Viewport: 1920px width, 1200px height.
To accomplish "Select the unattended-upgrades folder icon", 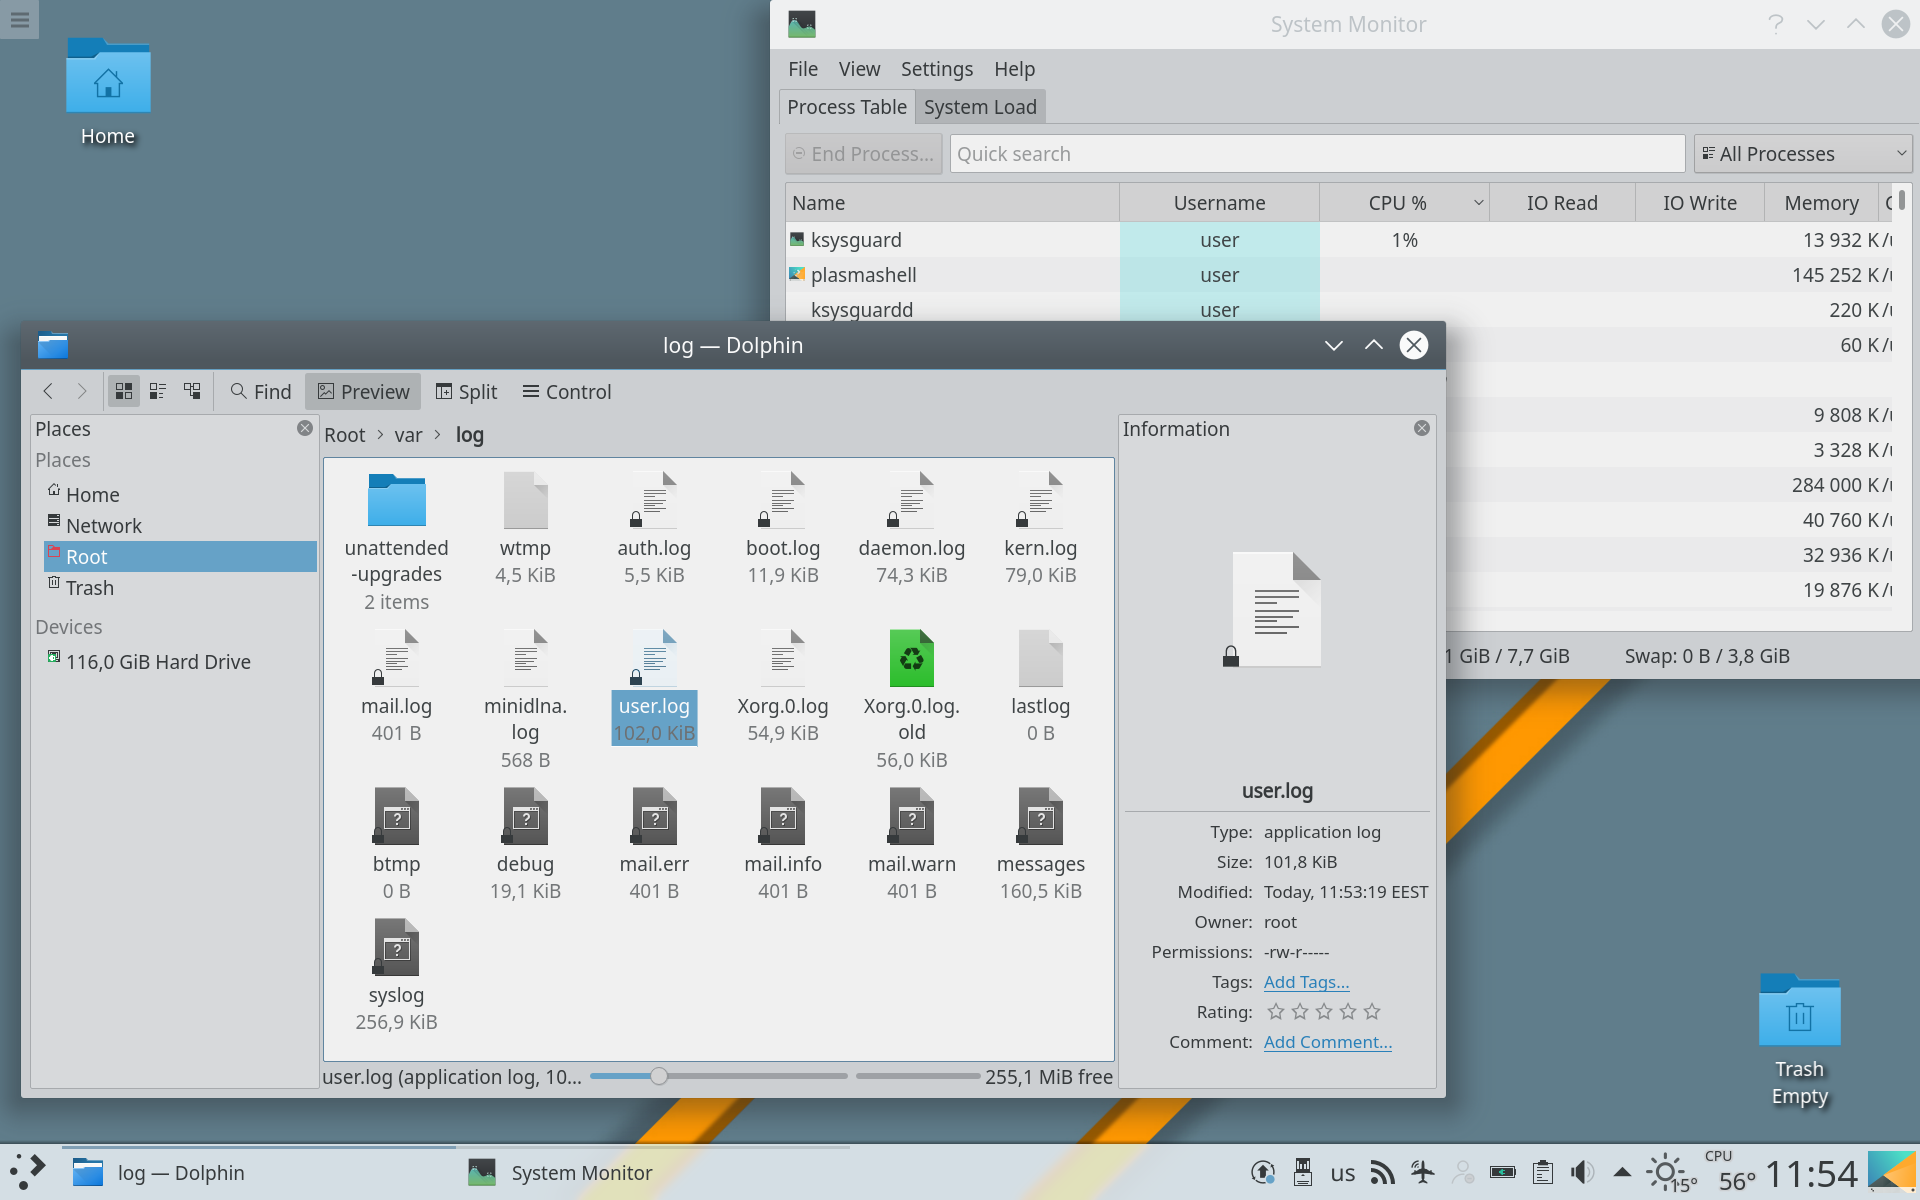I will pyautogui.click(x=396, y=500).
